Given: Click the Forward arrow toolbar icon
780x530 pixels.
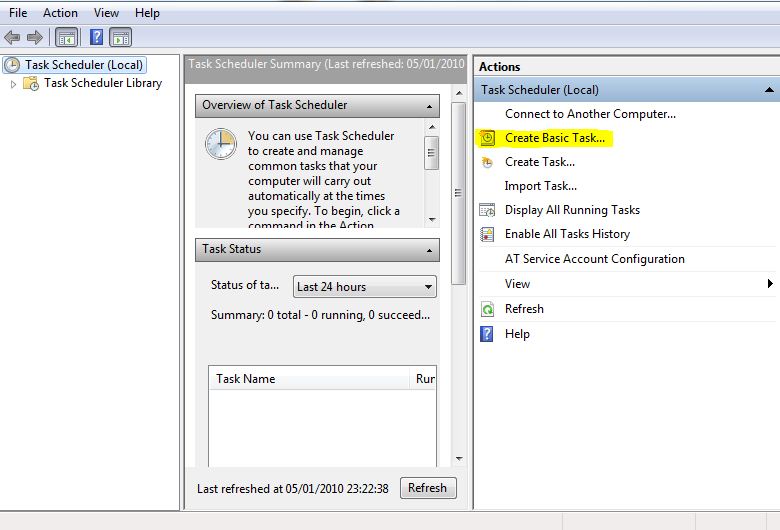Looking at the screenshot, I should [x=35, y=38].
